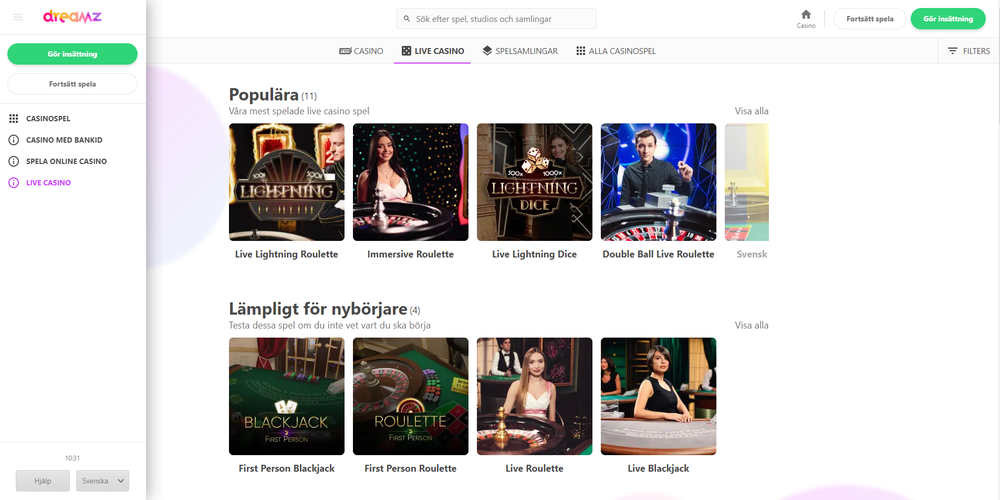Viewport: 1000px width, 500px height.
Task: Focus the game search field
Action: 496,19
